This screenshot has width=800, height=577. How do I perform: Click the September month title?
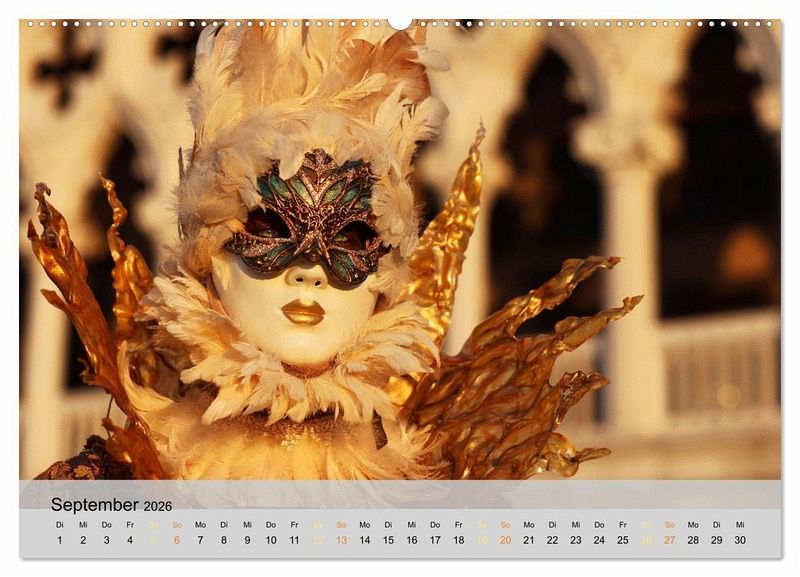click(x=95, y=505)
